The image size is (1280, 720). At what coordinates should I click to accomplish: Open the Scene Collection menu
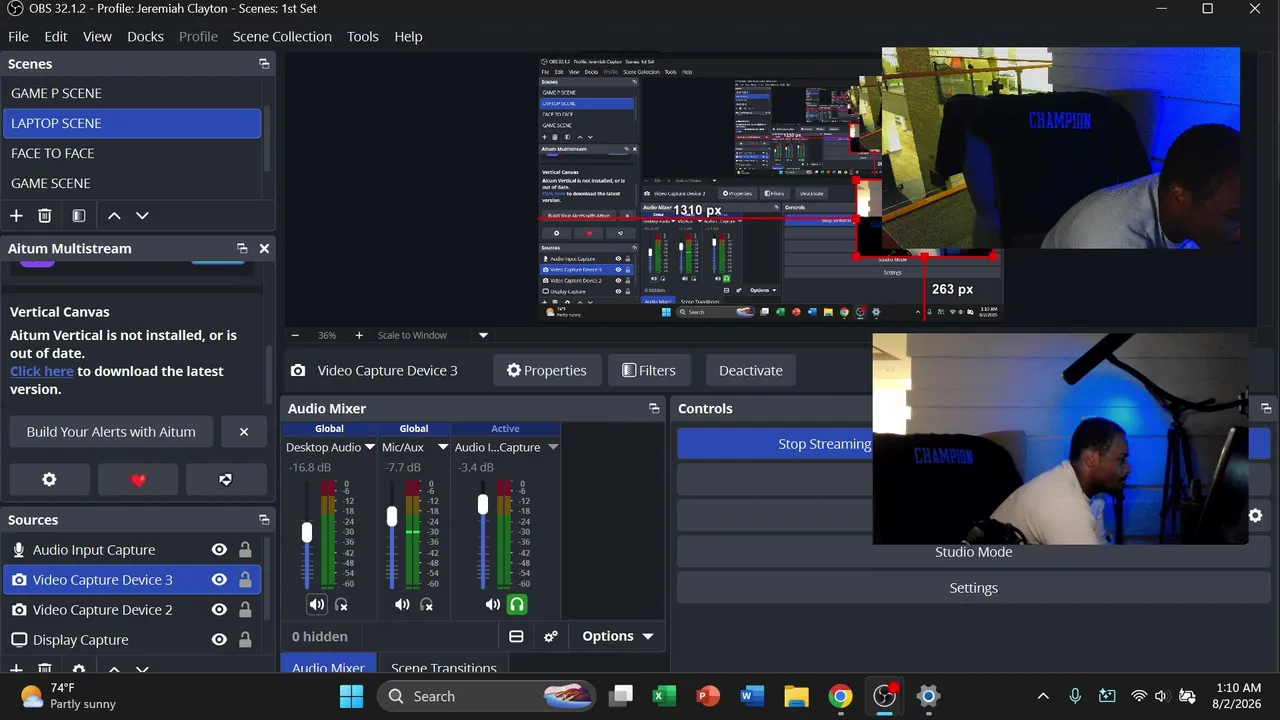point(282,36)
